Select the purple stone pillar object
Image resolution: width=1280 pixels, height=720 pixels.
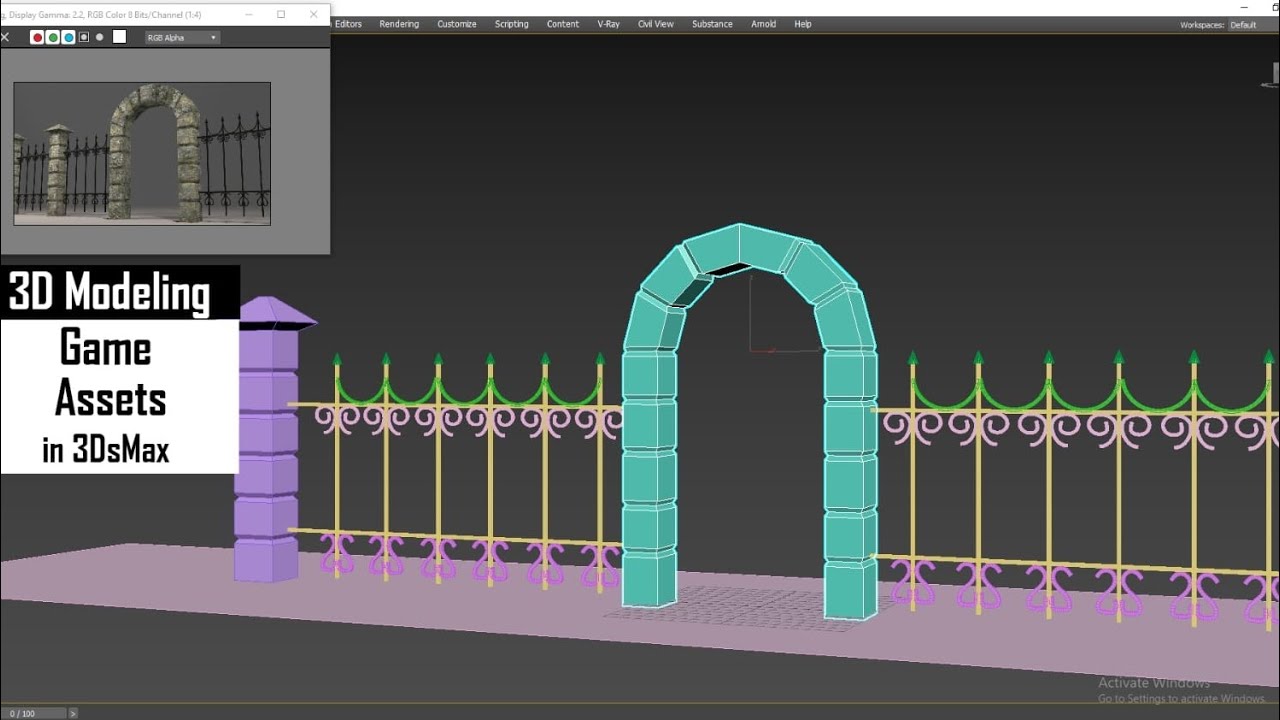[x=267, y=440]
